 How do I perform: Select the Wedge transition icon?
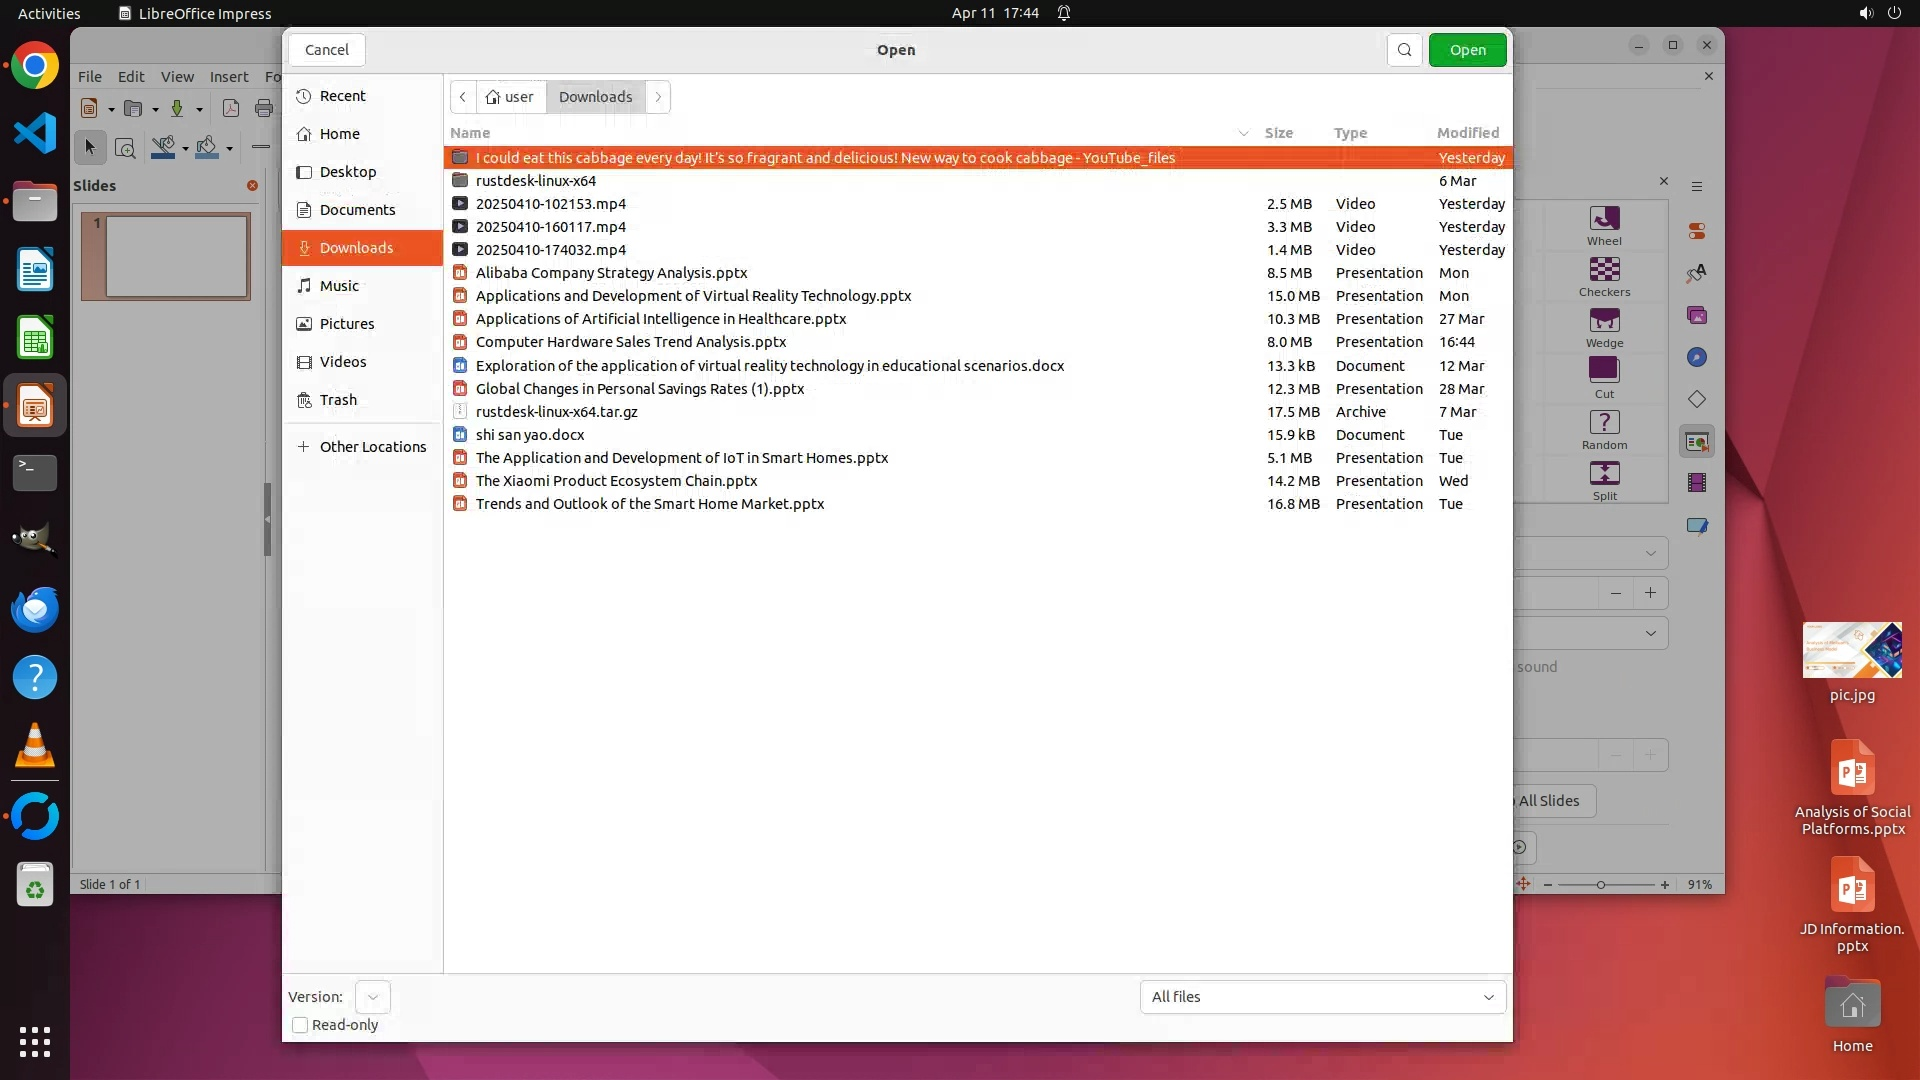1604,321
